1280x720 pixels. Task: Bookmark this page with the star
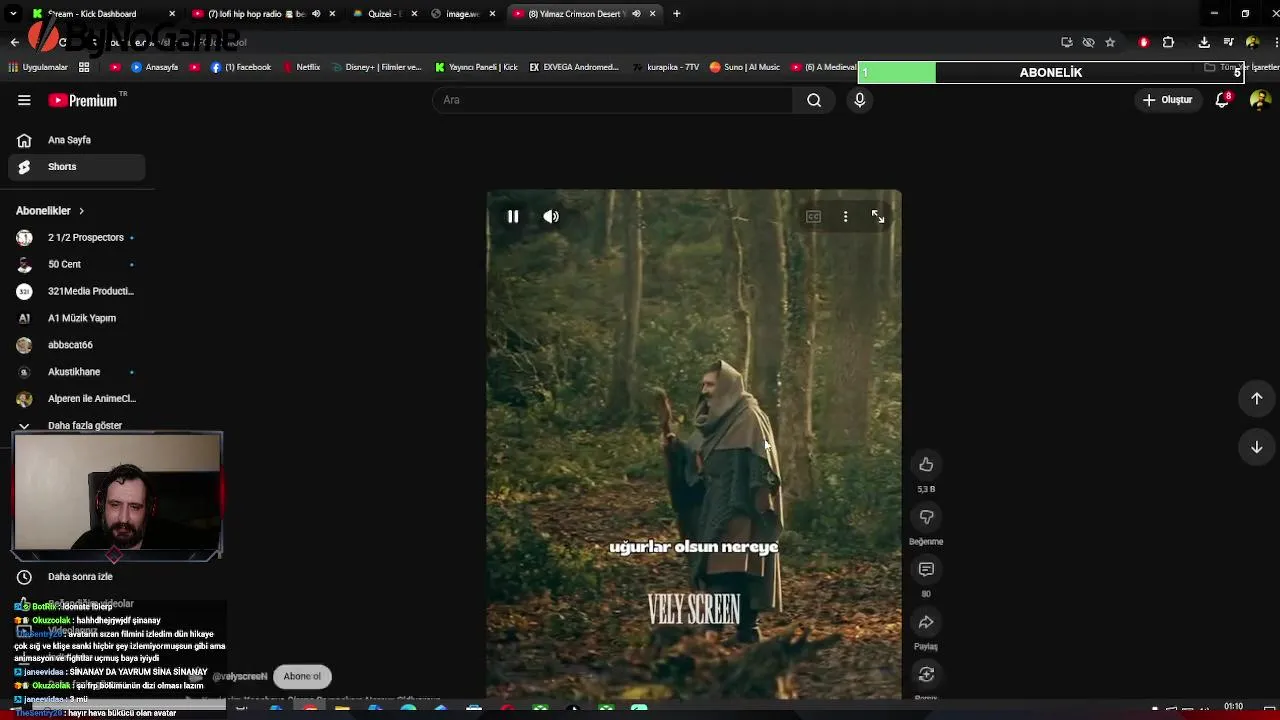(1110, 42)
